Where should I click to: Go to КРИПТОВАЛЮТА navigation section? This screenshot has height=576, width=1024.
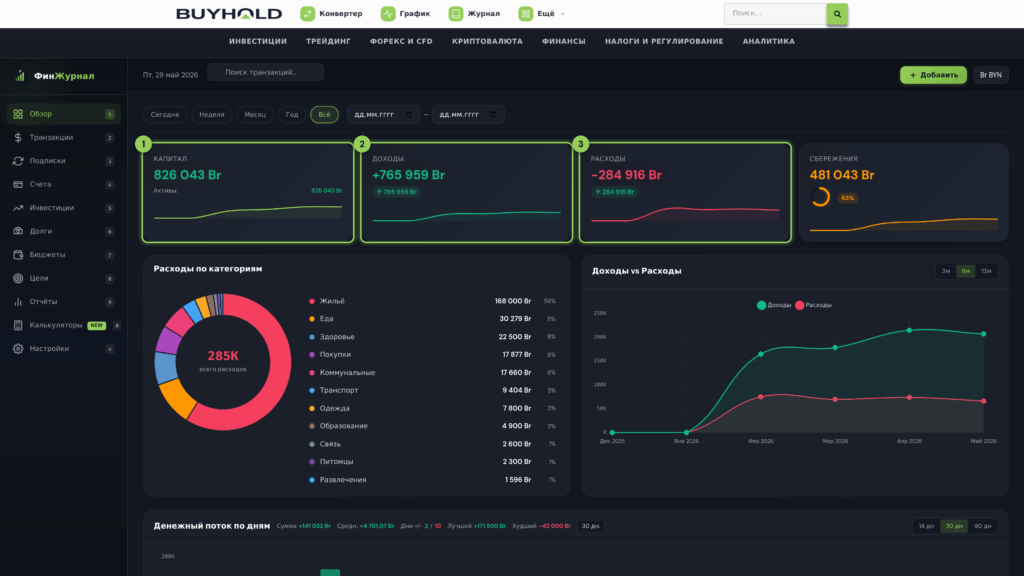point(487,41)
